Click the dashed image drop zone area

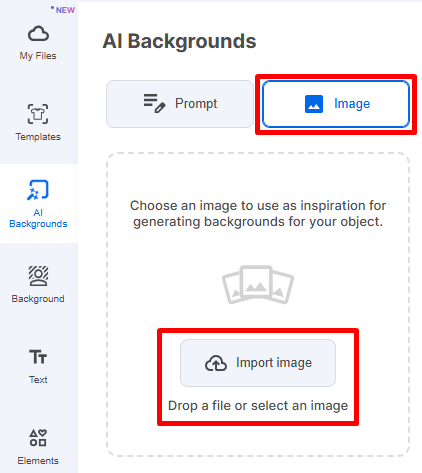click(x=258, y=305)
